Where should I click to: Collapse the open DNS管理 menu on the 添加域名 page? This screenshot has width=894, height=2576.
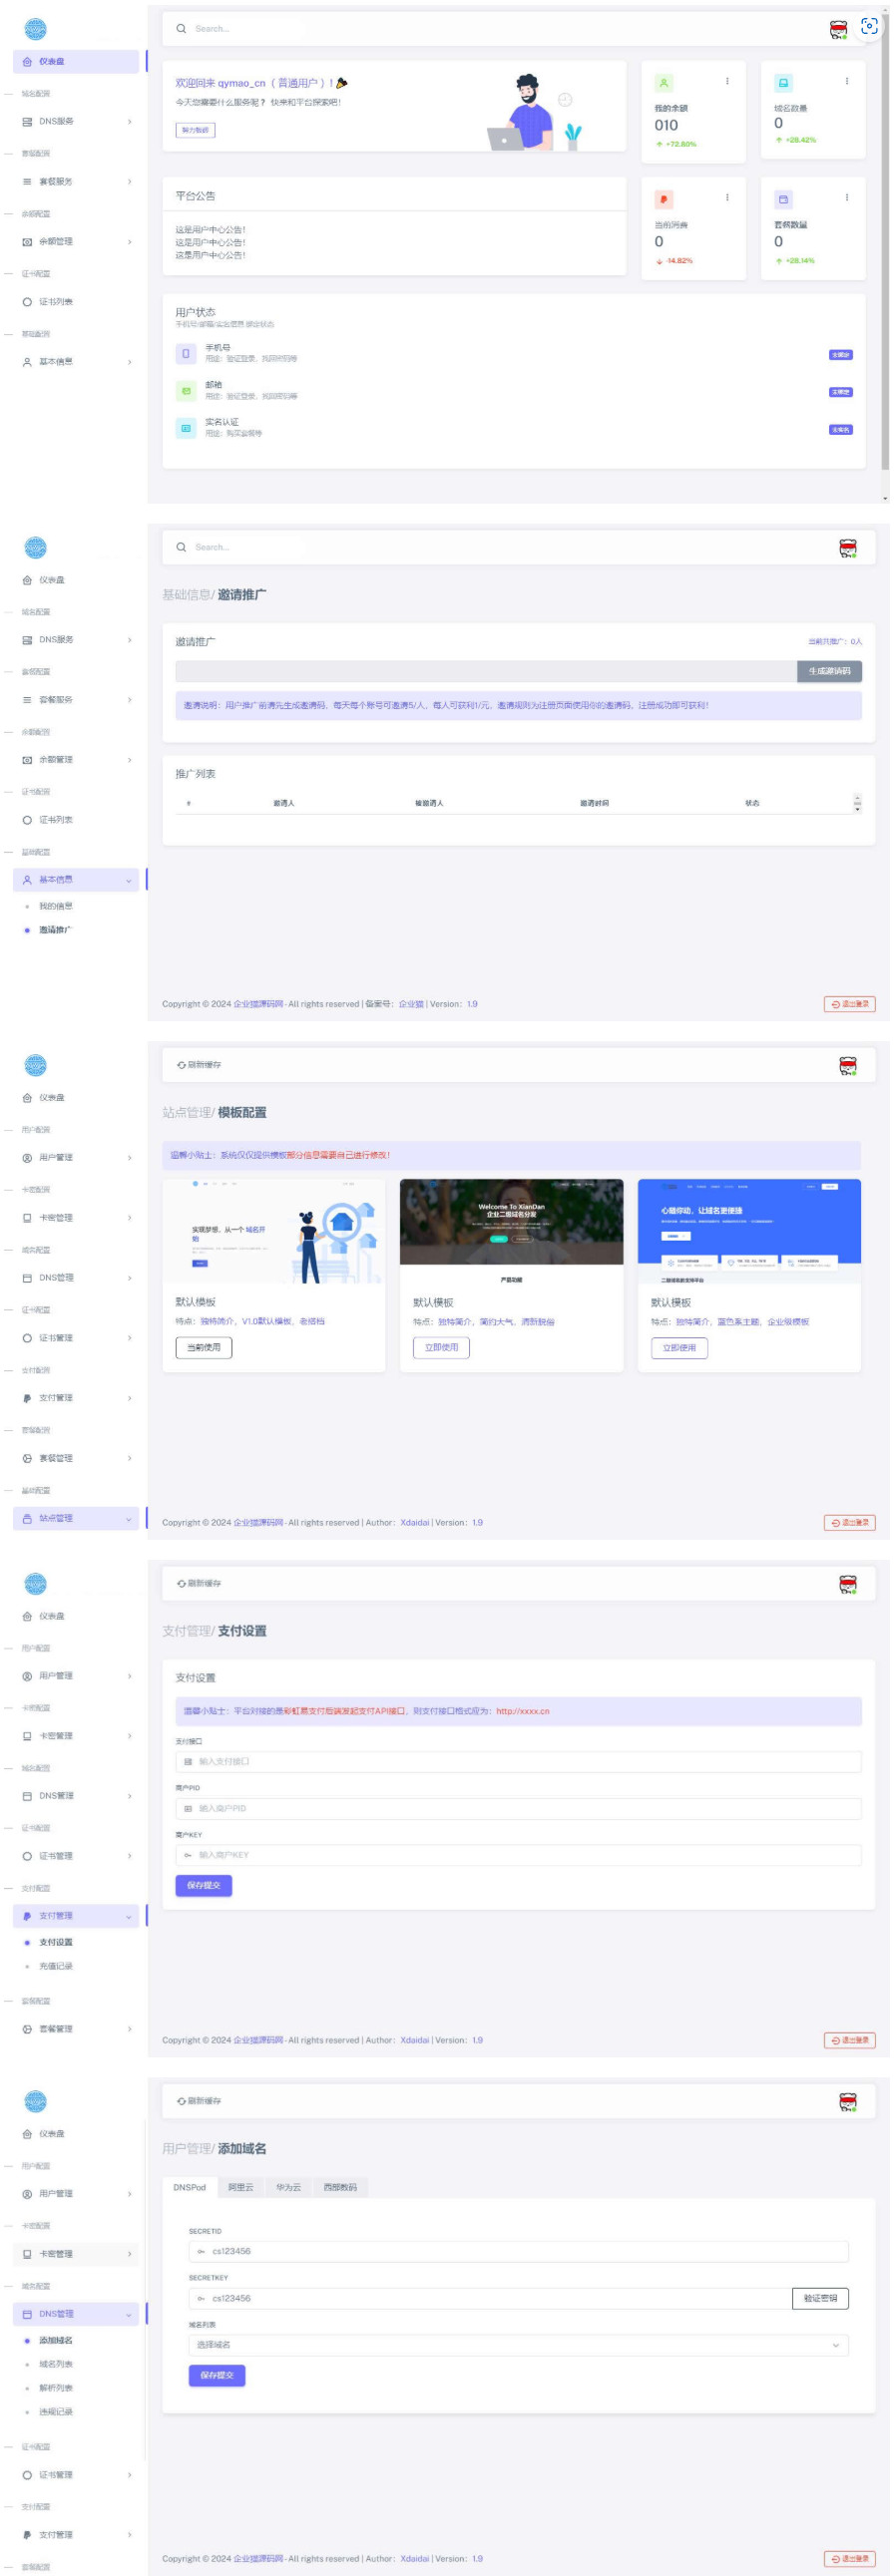[x=129, y=2314]
